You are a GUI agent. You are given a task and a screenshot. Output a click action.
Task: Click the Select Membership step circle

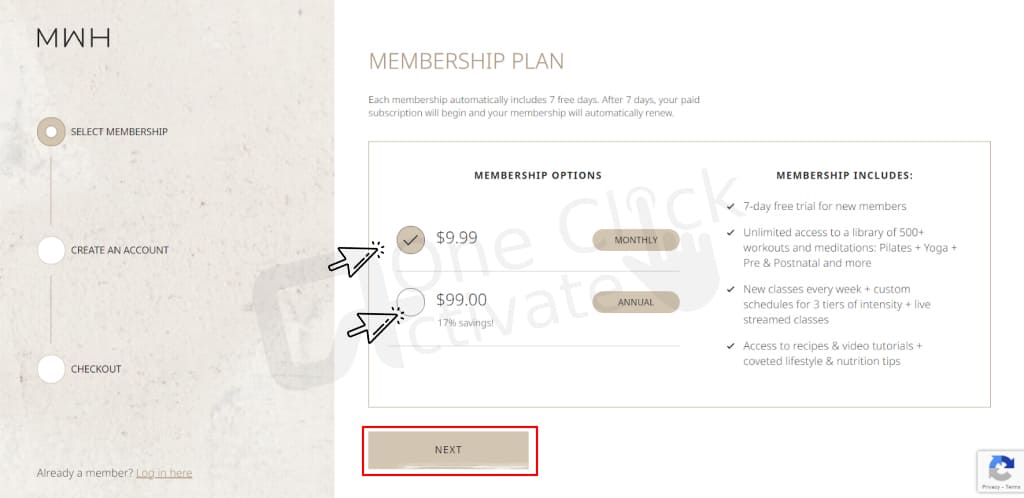(51, 131)
